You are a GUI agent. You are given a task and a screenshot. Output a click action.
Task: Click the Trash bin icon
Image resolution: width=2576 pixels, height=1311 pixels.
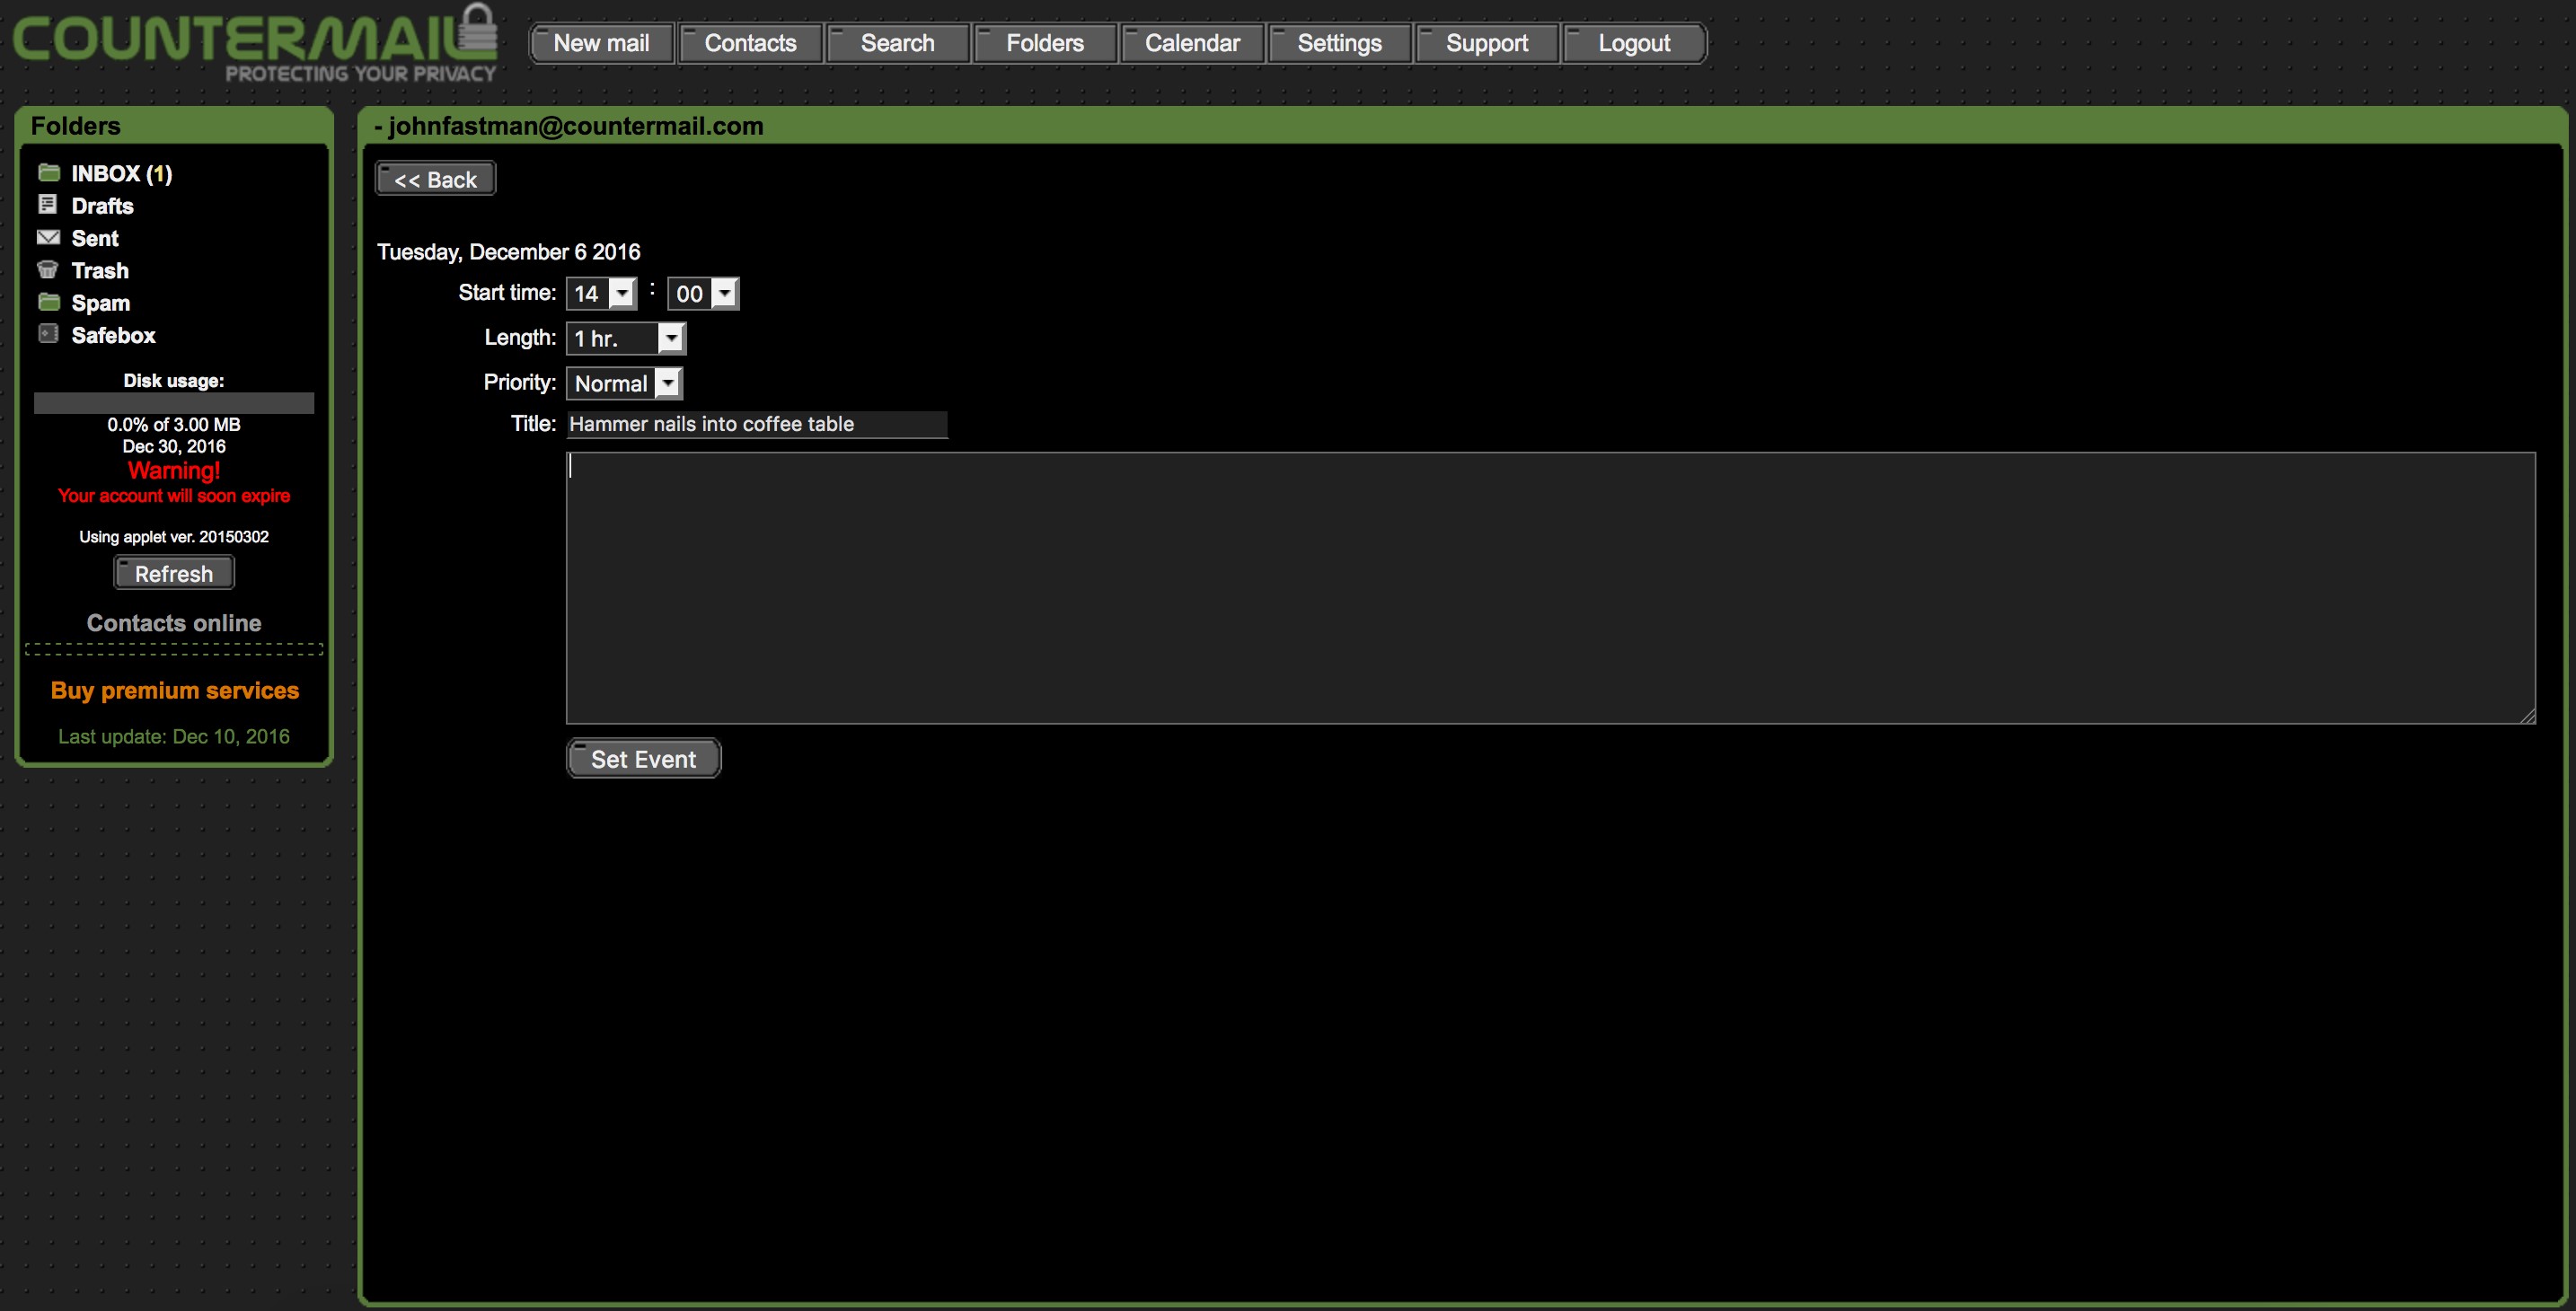(x=47, y=270)
